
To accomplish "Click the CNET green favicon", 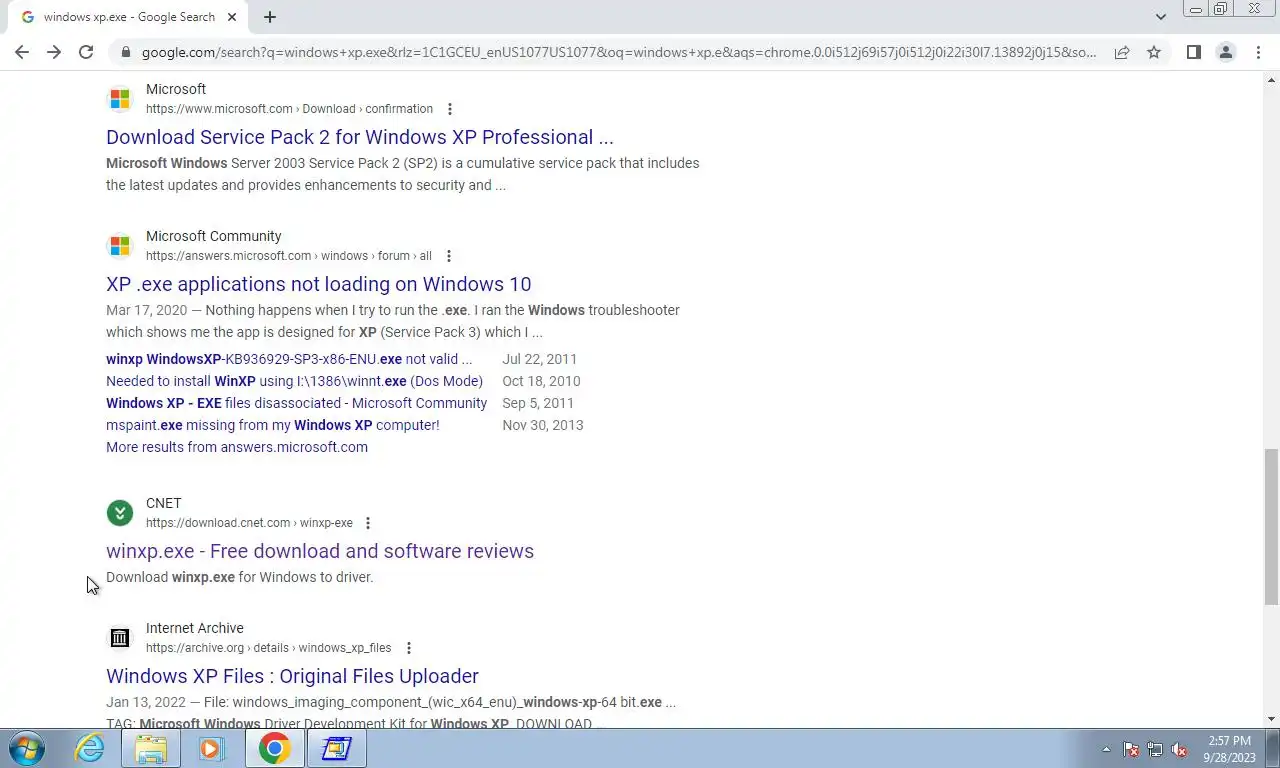I will (120, 513).
